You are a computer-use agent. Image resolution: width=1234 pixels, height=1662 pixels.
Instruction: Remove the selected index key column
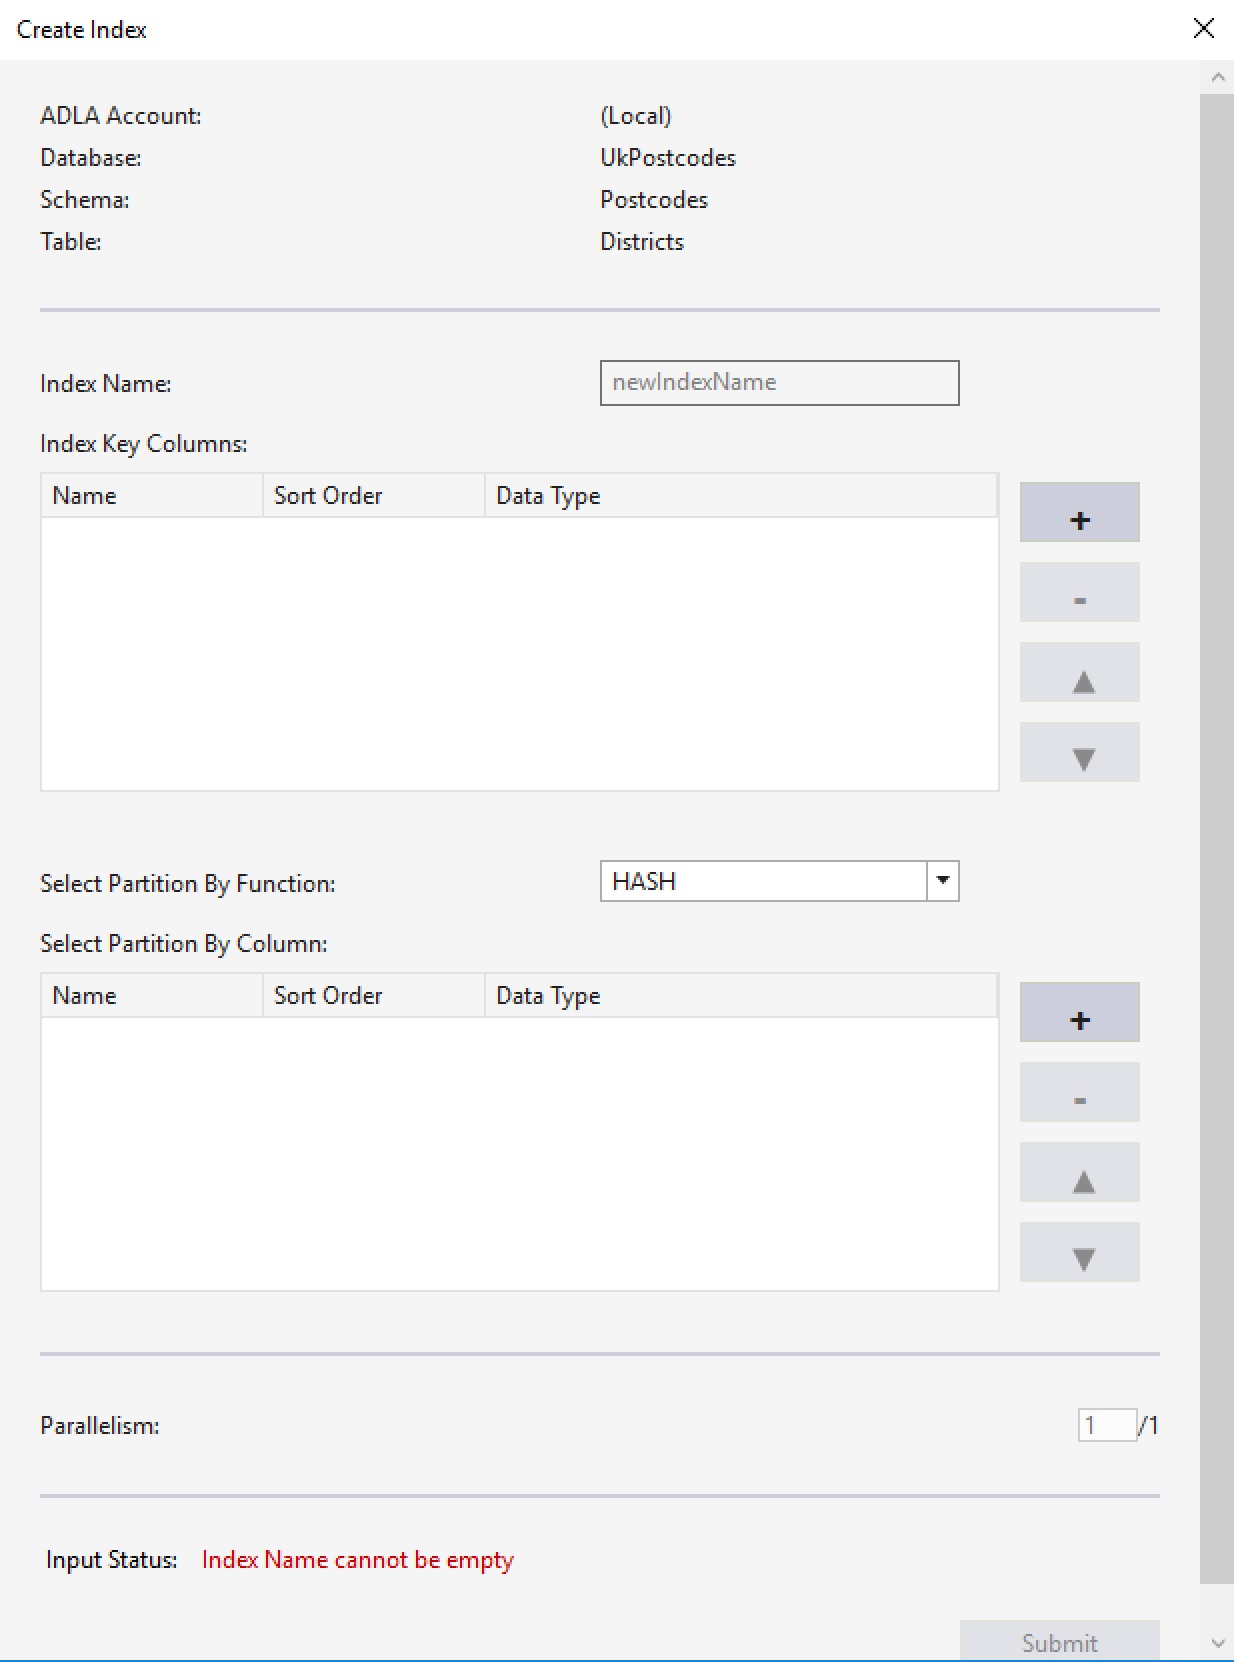[1079, 592]
